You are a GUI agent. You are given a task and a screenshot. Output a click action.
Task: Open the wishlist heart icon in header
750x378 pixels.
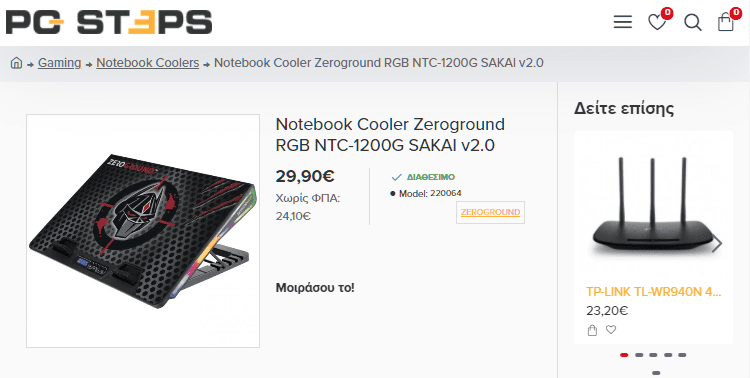657,22
